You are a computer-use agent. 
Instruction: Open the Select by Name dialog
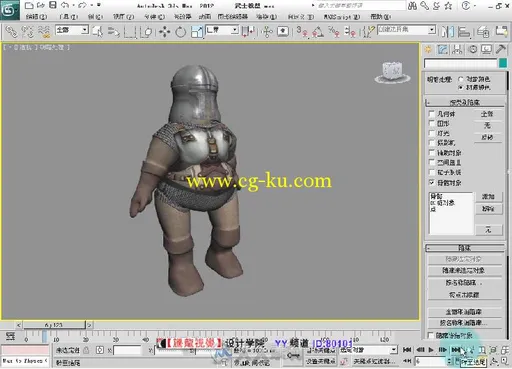[x=114, y=32]
